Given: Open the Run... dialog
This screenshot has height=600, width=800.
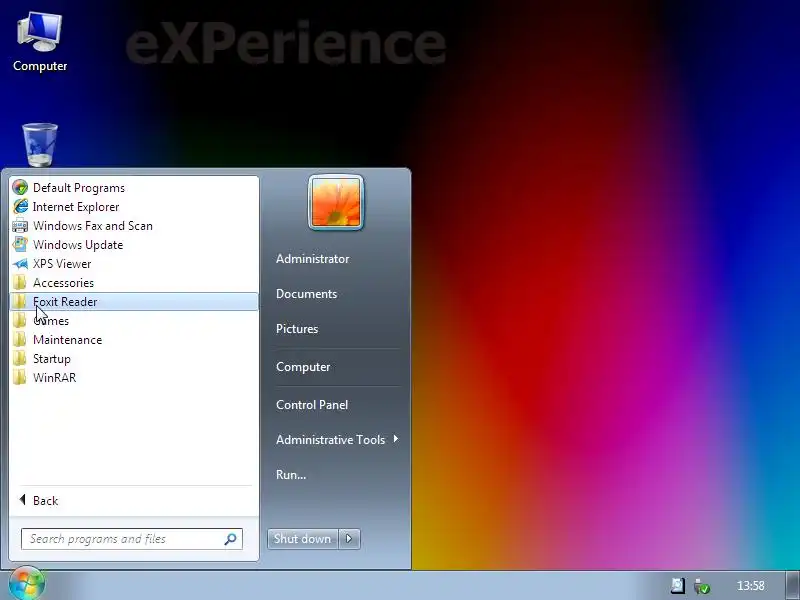Looking at the screenshot, I should point(291,474).
